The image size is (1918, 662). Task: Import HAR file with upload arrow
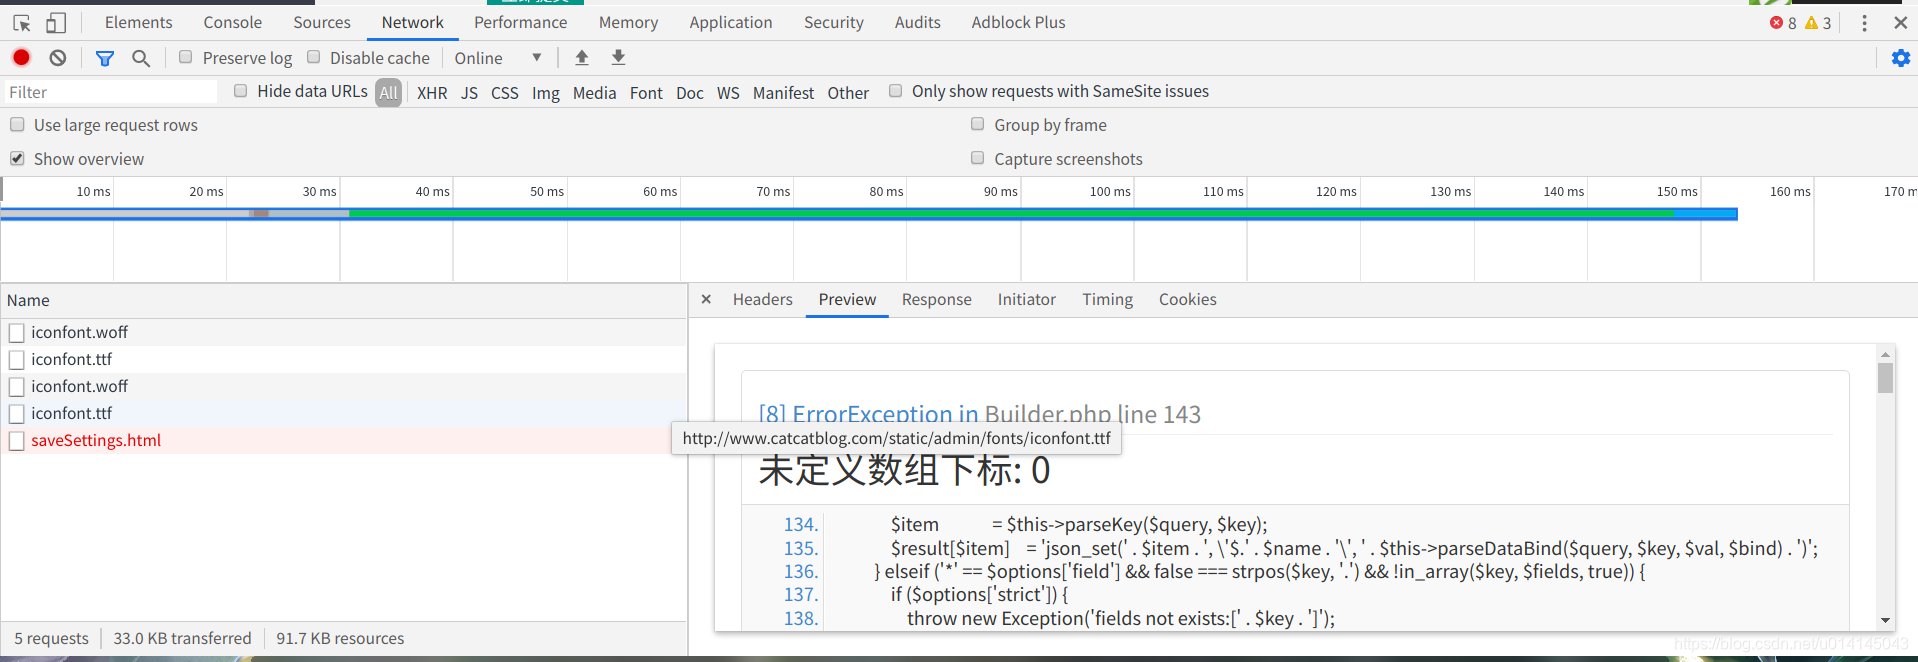pos(581,58)
